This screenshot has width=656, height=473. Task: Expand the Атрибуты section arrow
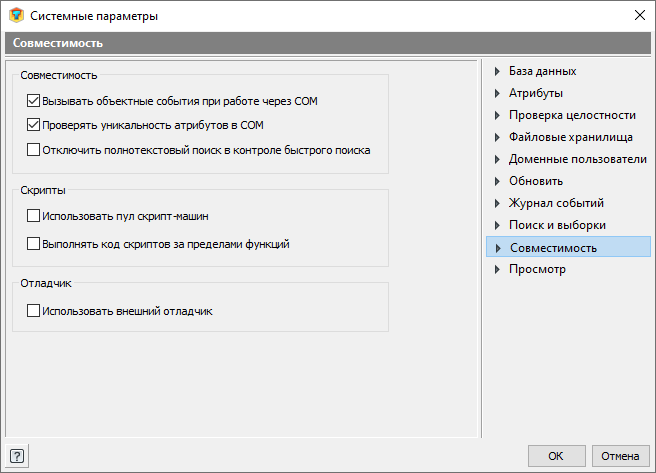tap(497, 93)
